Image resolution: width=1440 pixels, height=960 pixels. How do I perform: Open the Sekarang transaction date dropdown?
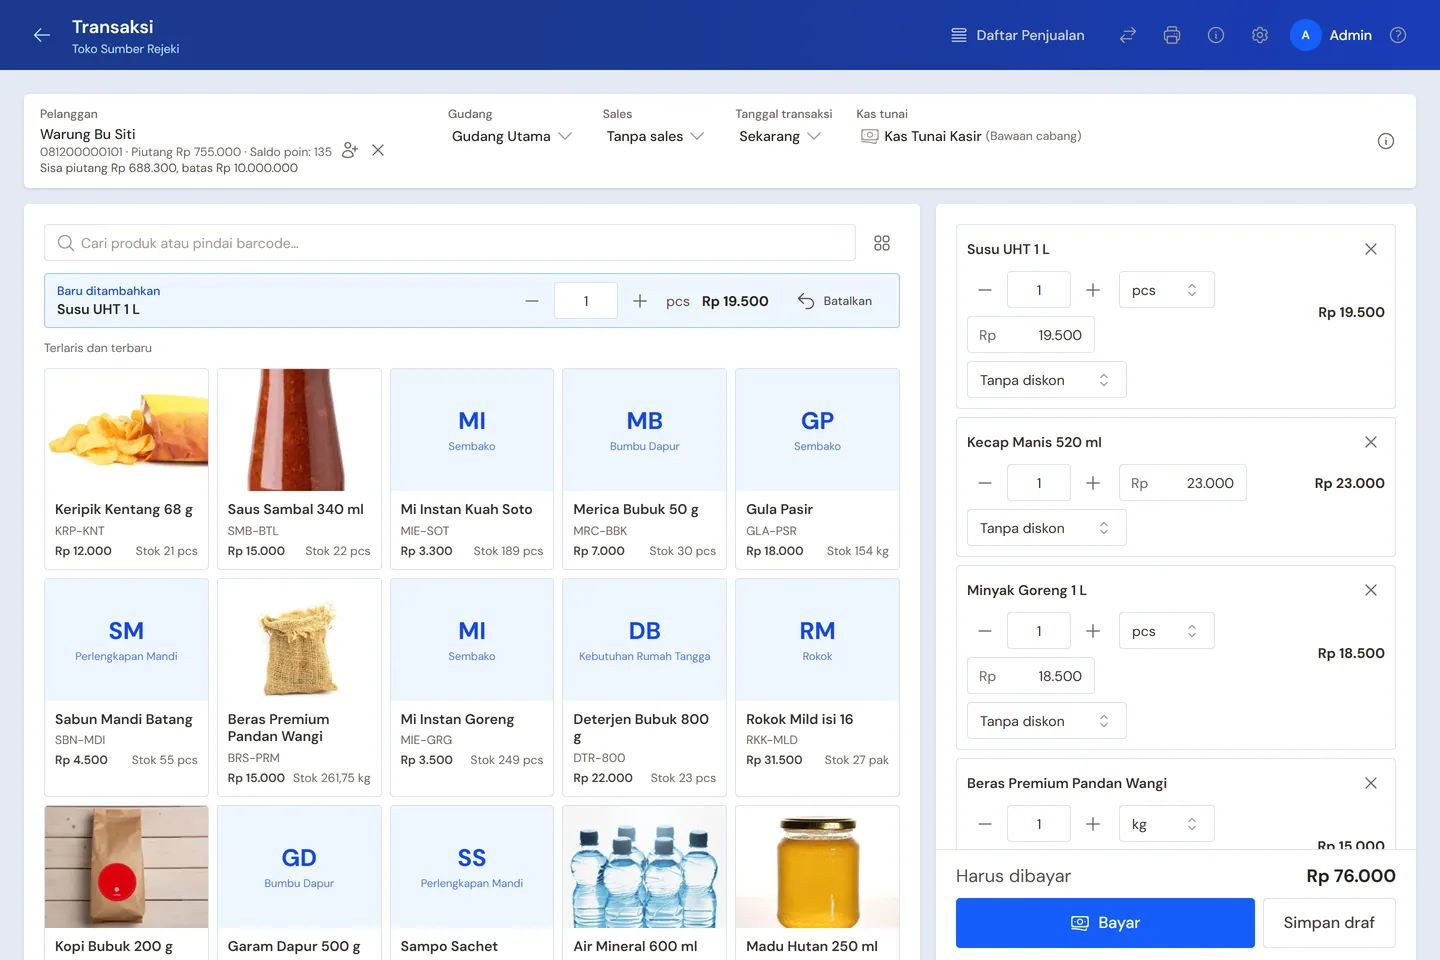pos(780,136)
